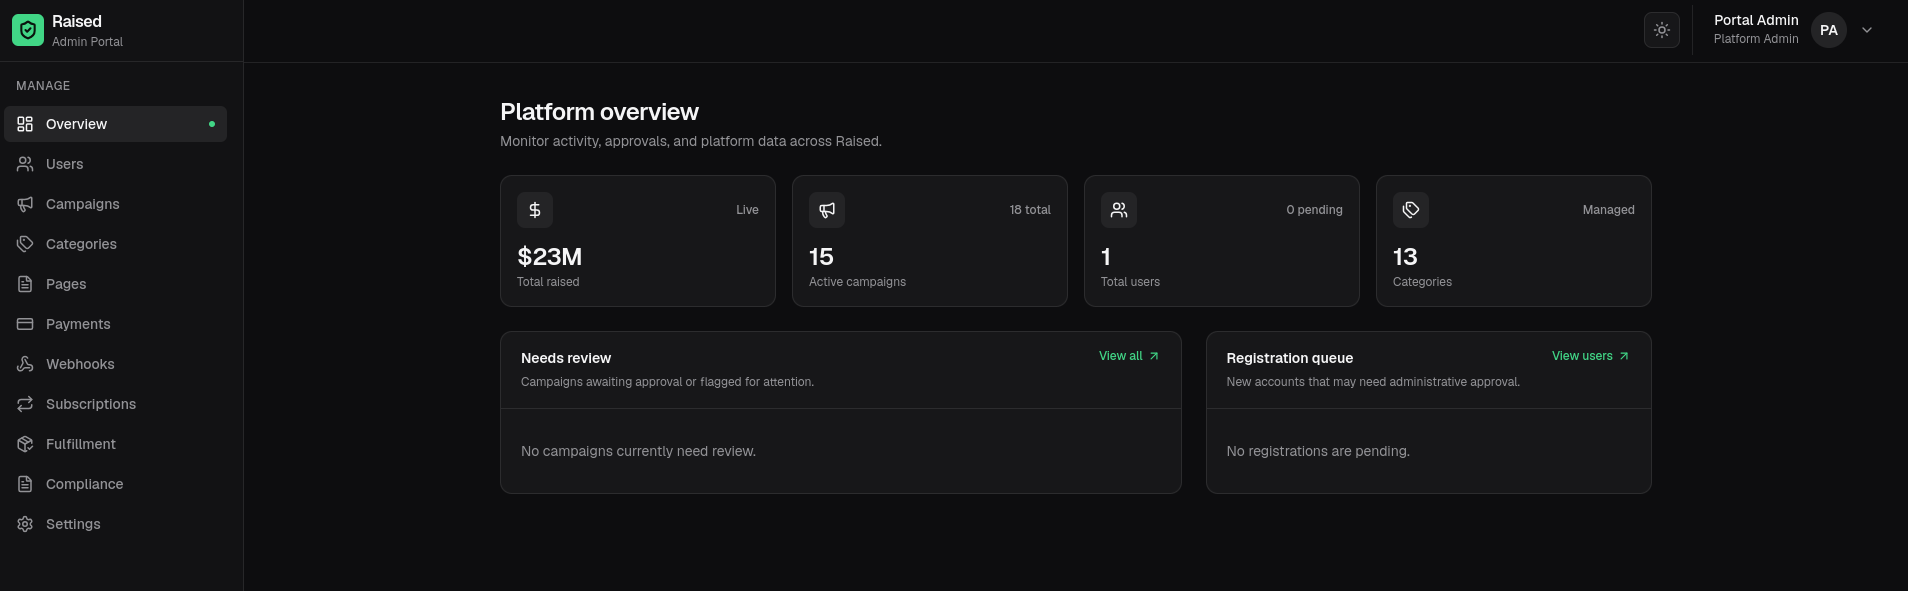Select Compliance in the sidebar
This screenshot has height=591, width=1908.
click(x=116, y=484)
